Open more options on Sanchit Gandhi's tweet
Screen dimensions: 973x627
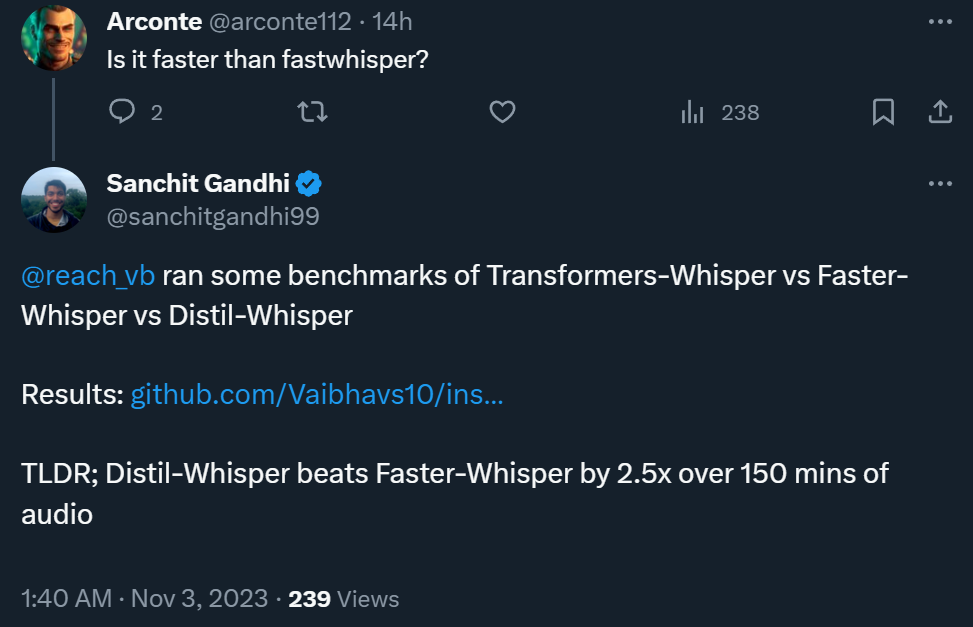click(940, 184)
